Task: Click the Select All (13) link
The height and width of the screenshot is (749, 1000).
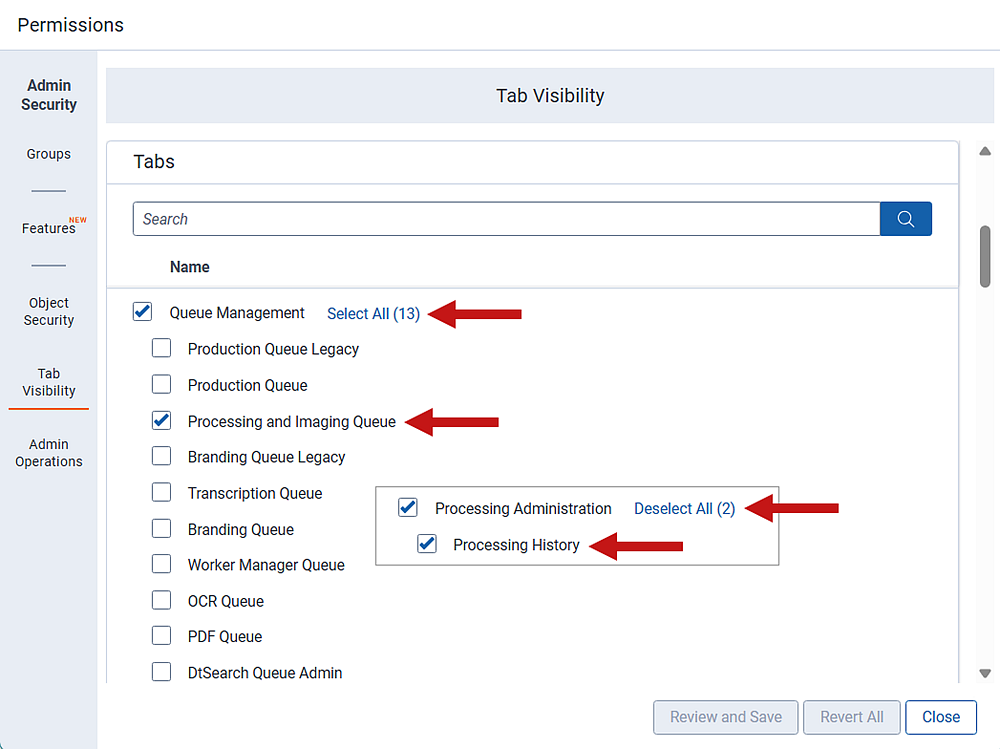Action: (x=373, y=313)
